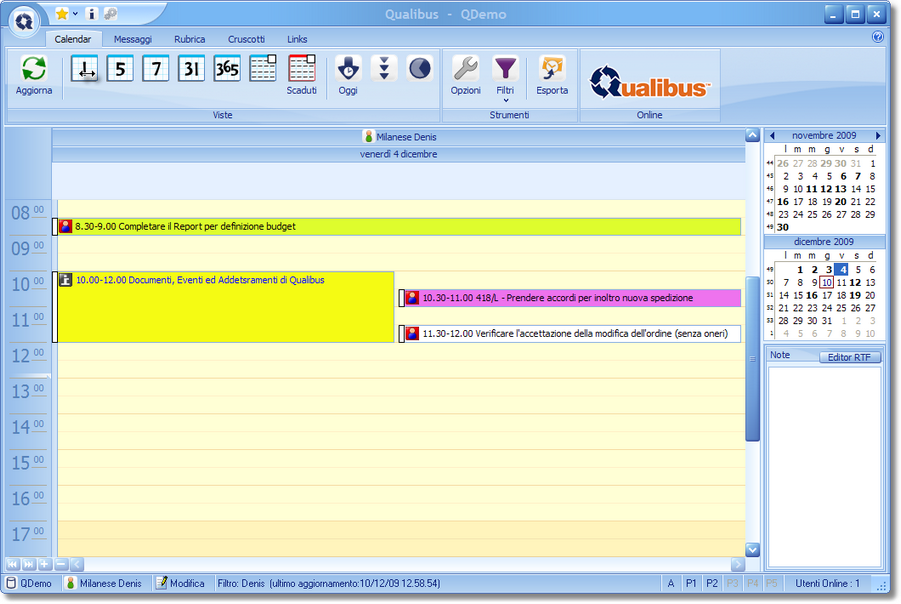Open the 365-day year view
This screenshot has height=604, width=901.
(x=227, y=69)
